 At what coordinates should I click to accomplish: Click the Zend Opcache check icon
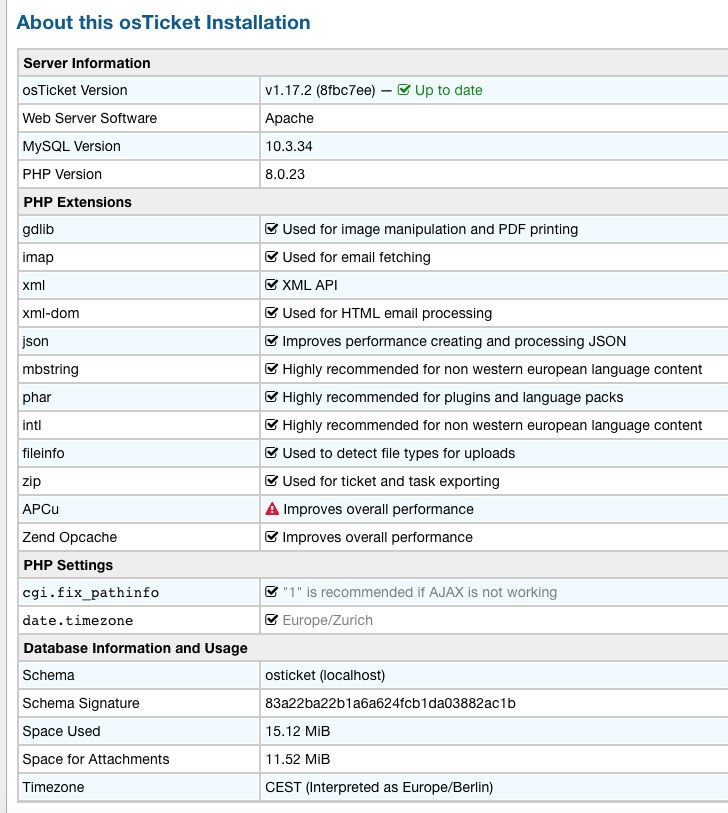pos(272,537)
